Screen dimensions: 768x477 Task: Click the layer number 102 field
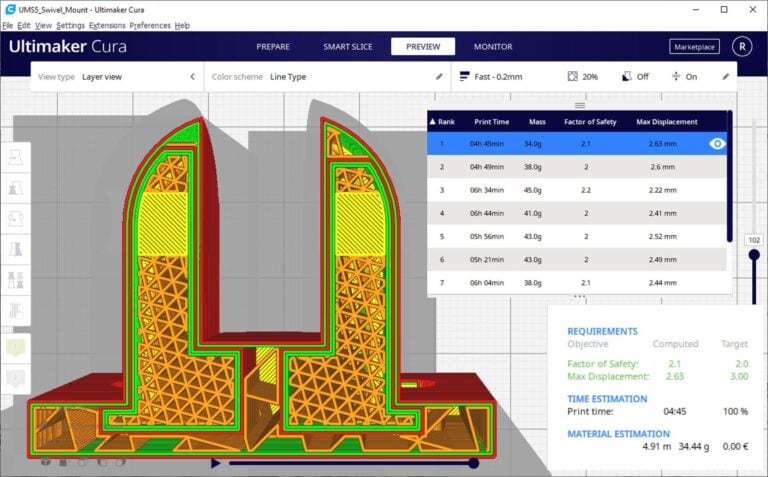[754, 240]
